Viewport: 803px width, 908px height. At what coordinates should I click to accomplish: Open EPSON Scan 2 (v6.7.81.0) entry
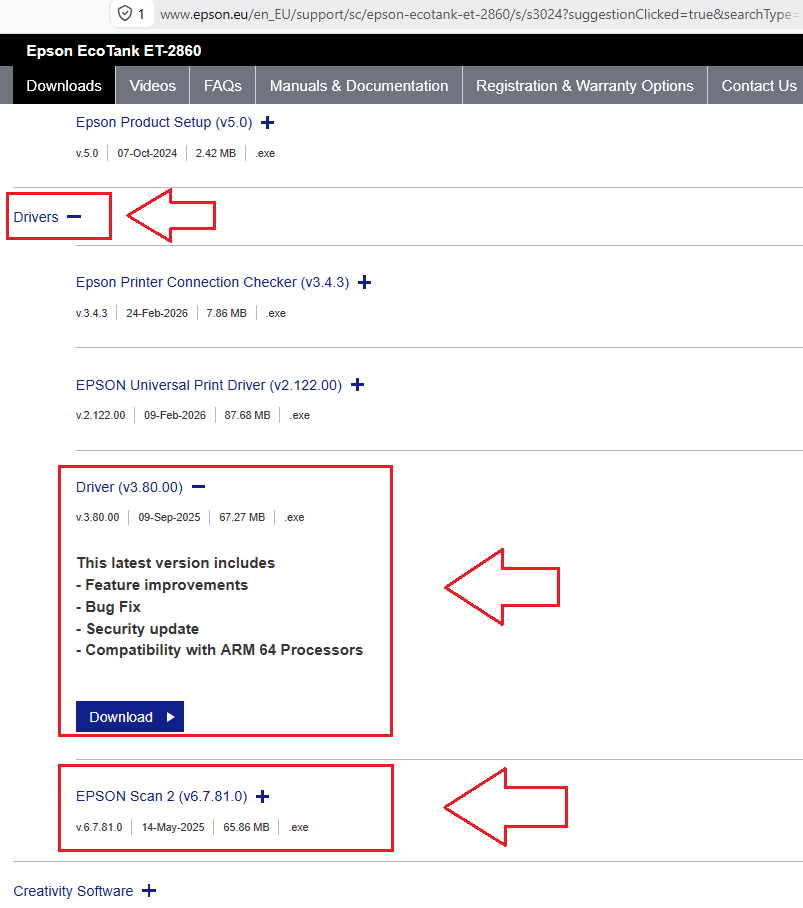pyautogui.click(x=162, y=796)
